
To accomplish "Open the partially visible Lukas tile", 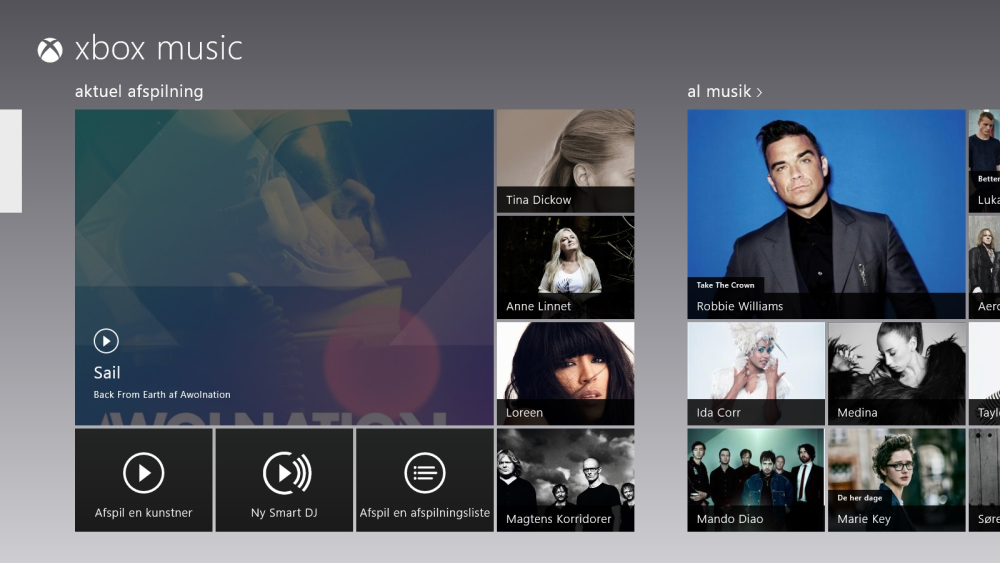I will point(984,161).
